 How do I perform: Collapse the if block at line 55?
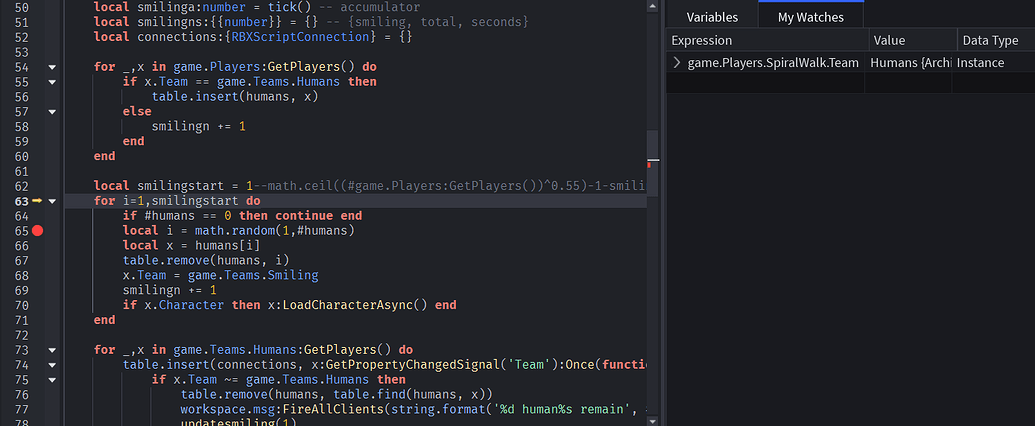[52, 82]
